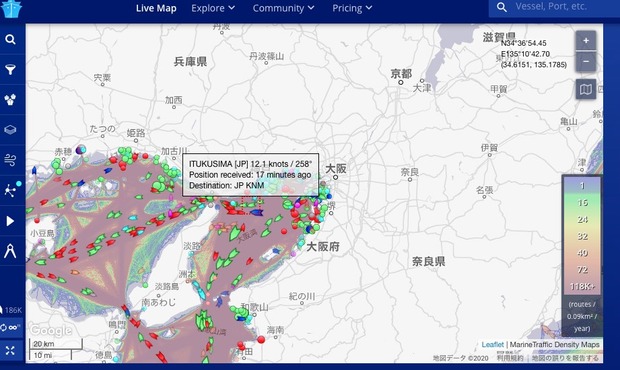Open the map type selector icon
Viewport: 620px width, 370px height.
click(586, 90)
